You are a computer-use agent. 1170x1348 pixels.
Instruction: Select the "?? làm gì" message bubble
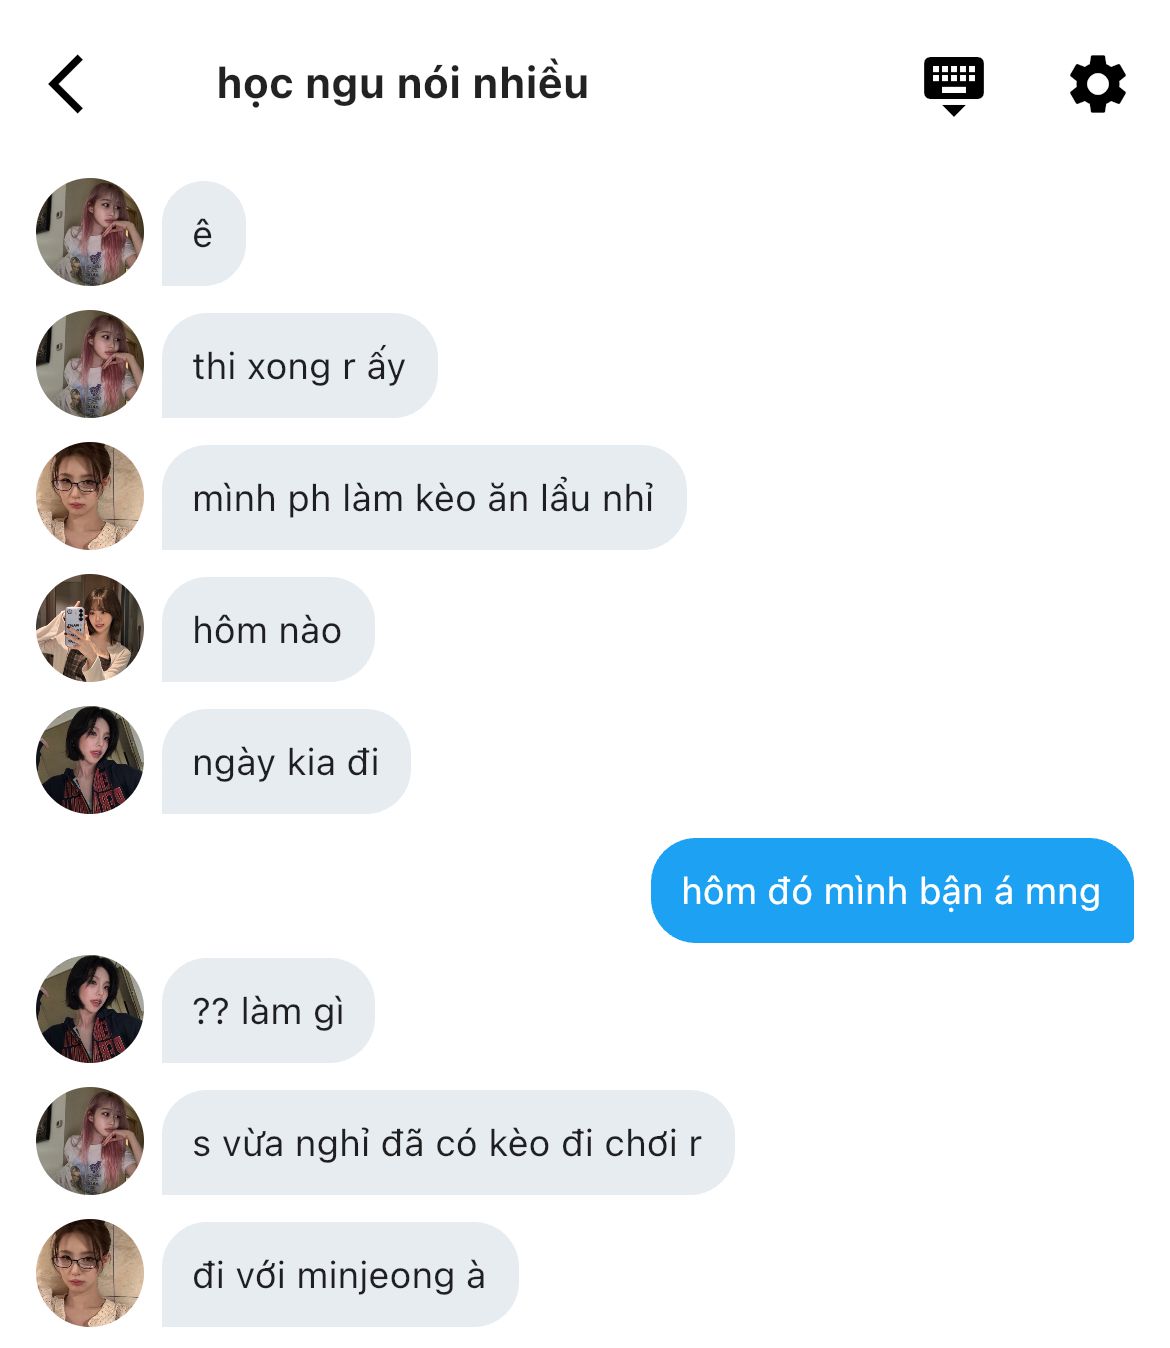click(x=268, y=1011)
